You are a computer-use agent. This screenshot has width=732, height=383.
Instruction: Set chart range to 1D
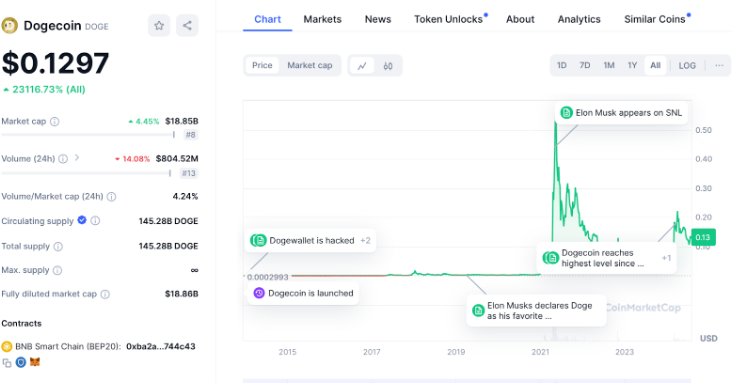[562, 65]
